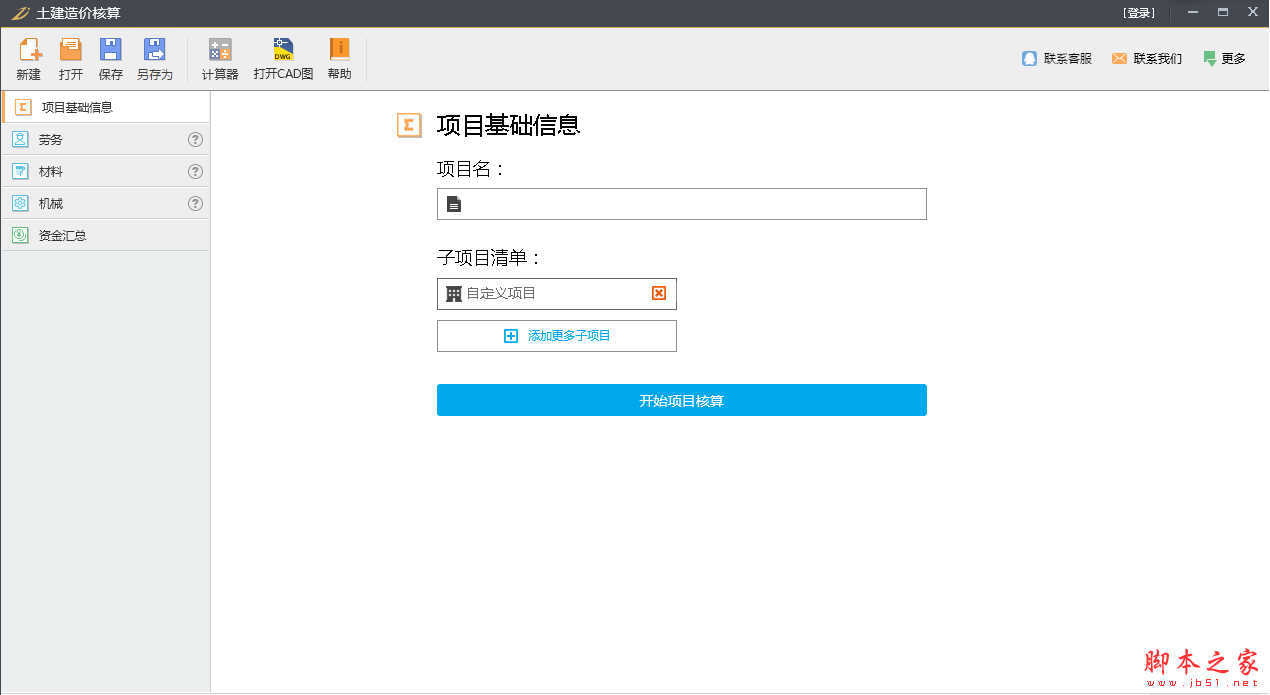
Task: Select the 材料 sidebar section
Action: (51, 172)
